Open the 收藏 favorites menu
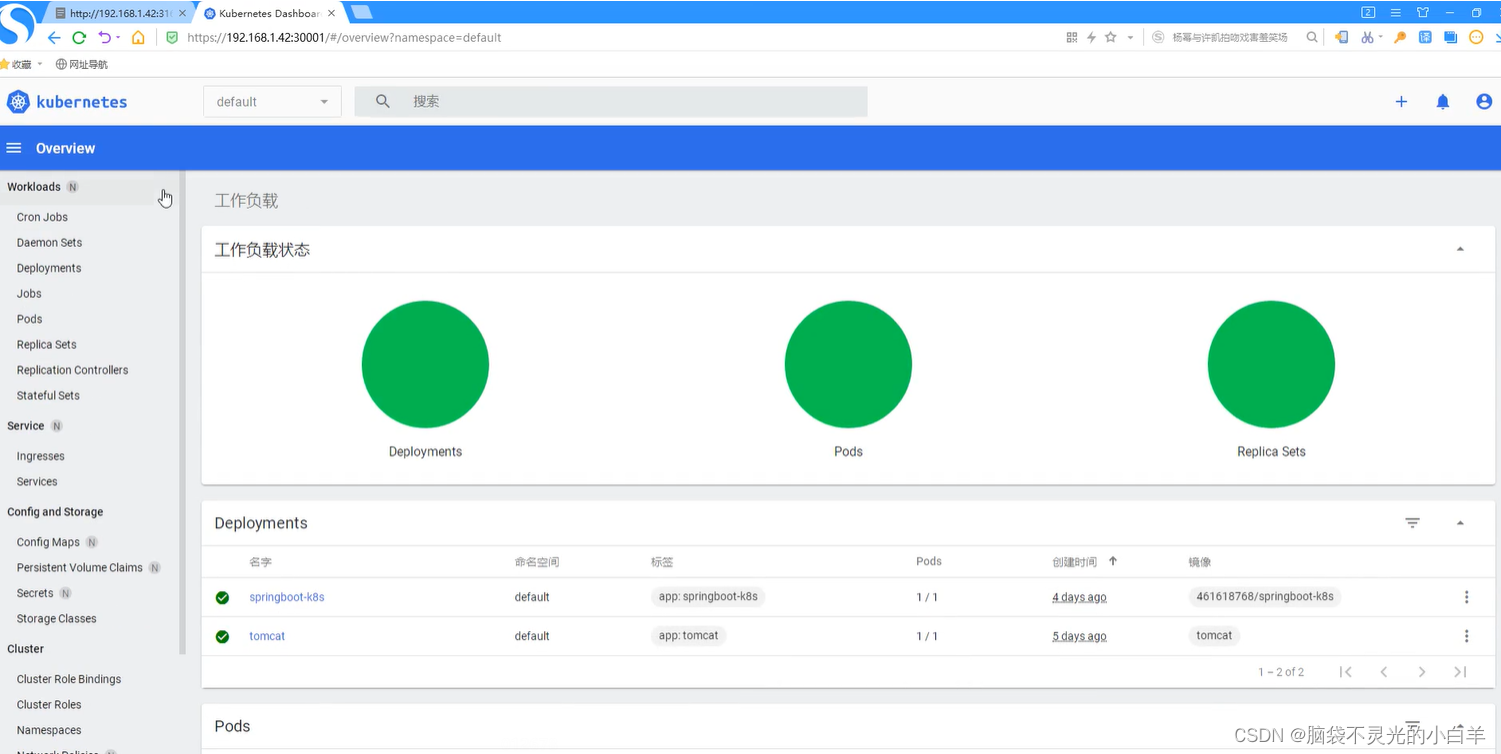The height and width of the screenshot is (754, 1501). 21,64
